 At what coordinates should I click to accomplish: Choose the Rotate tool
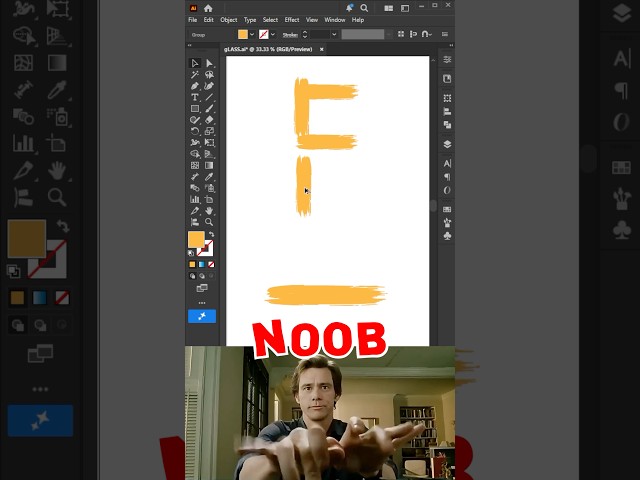(195, 131)
